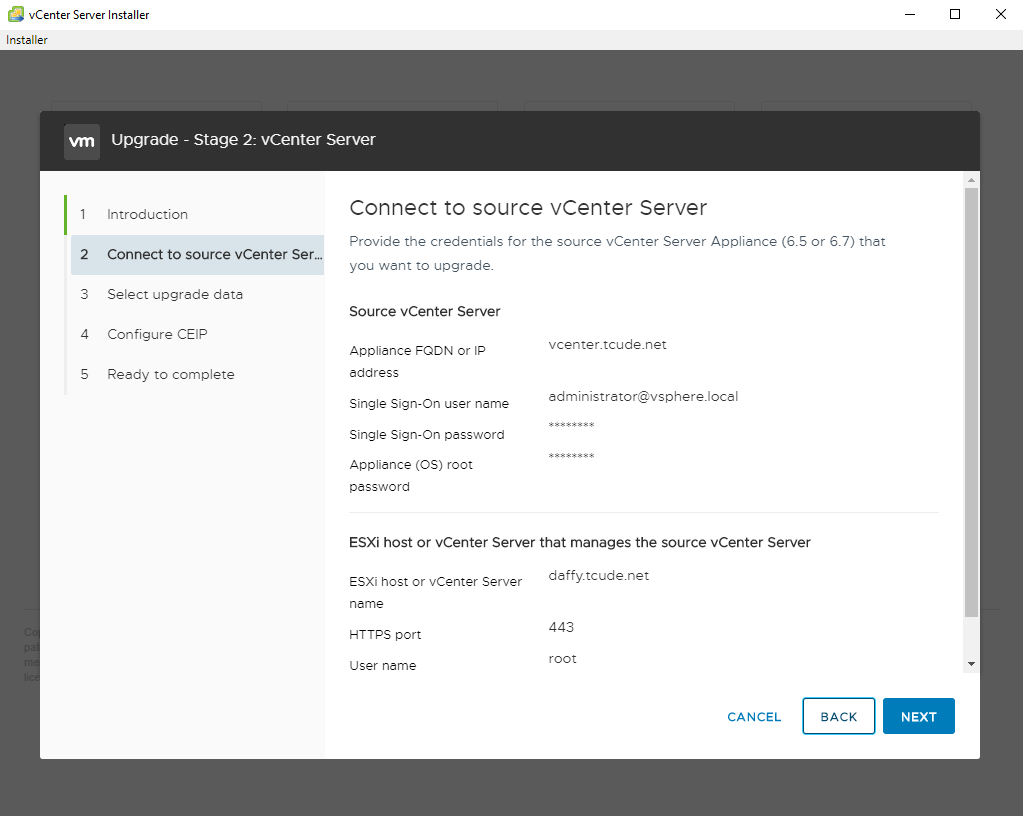Viewport: 1023px width, 816px height.
Task: Select step 5 Ready to complete
Action: coord(170,374)
